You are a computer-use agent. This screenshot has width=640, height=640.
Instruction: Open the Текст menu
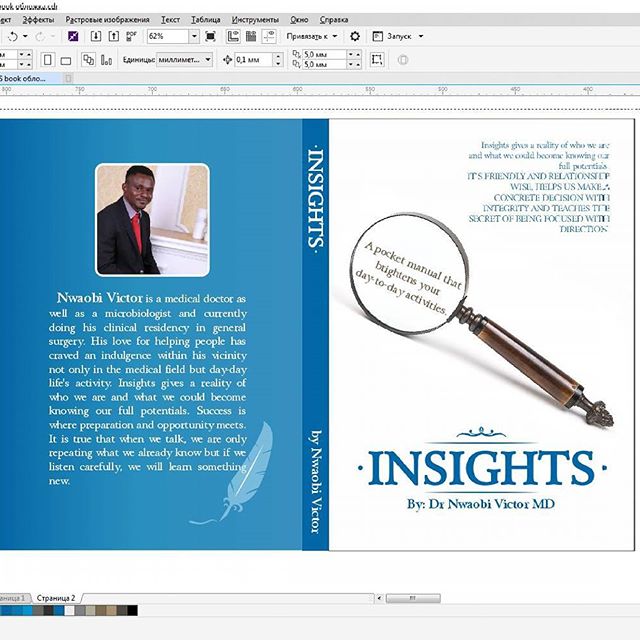tap(170, 20)
